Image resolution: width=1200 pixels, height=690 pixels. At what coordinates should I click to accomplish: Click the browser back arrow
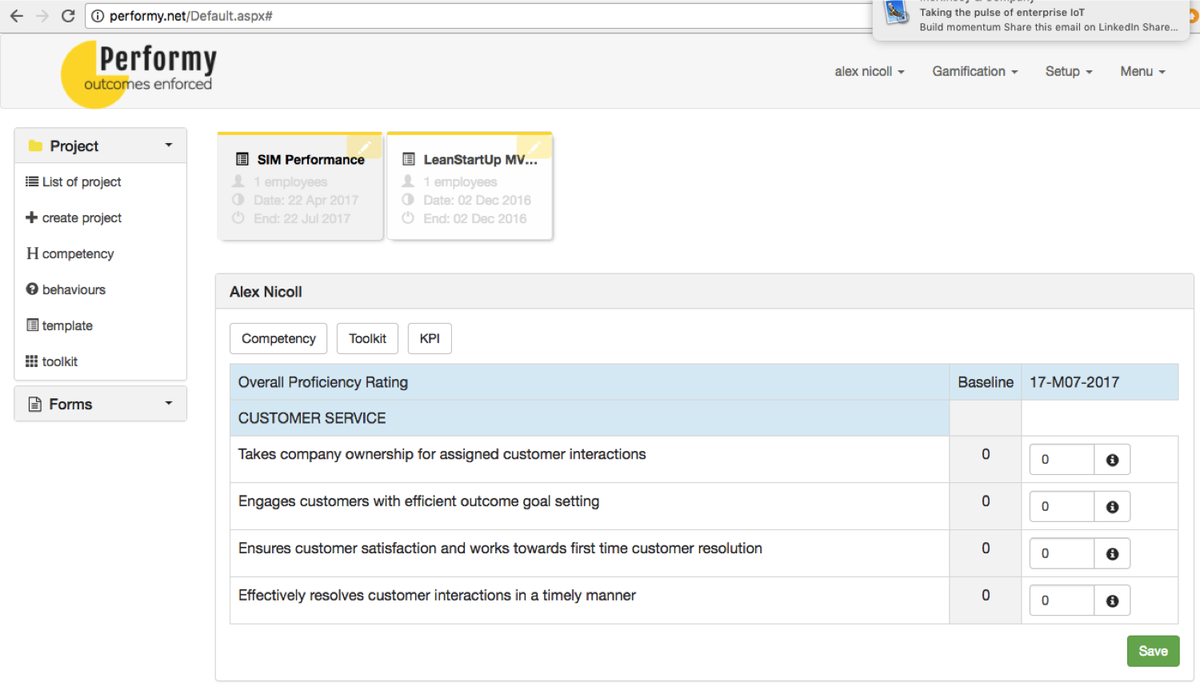16,16
